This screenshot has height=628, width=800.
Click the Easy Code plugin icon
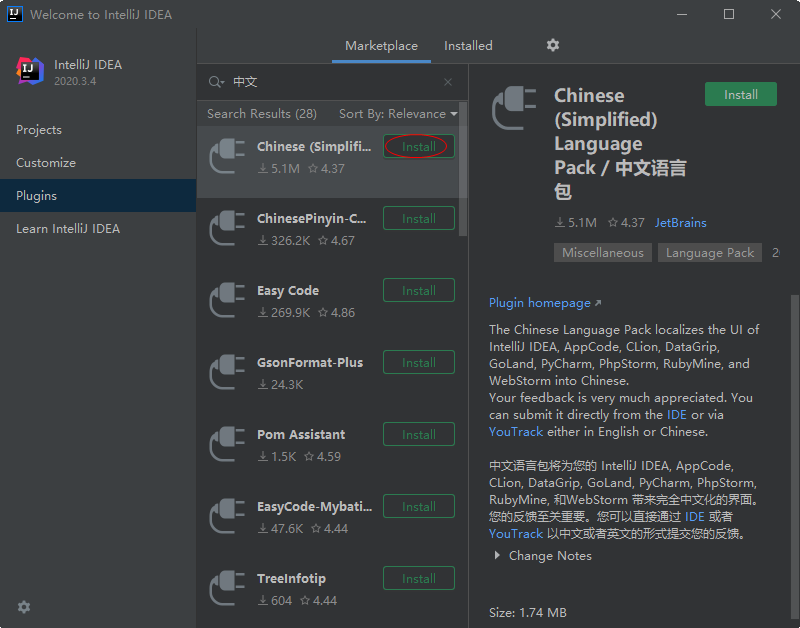tap(228, 300)
